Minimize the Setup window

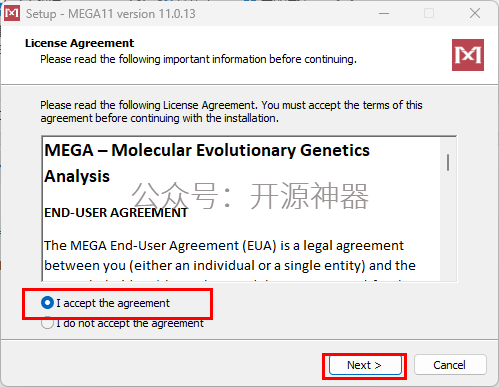tap(384, 13)
